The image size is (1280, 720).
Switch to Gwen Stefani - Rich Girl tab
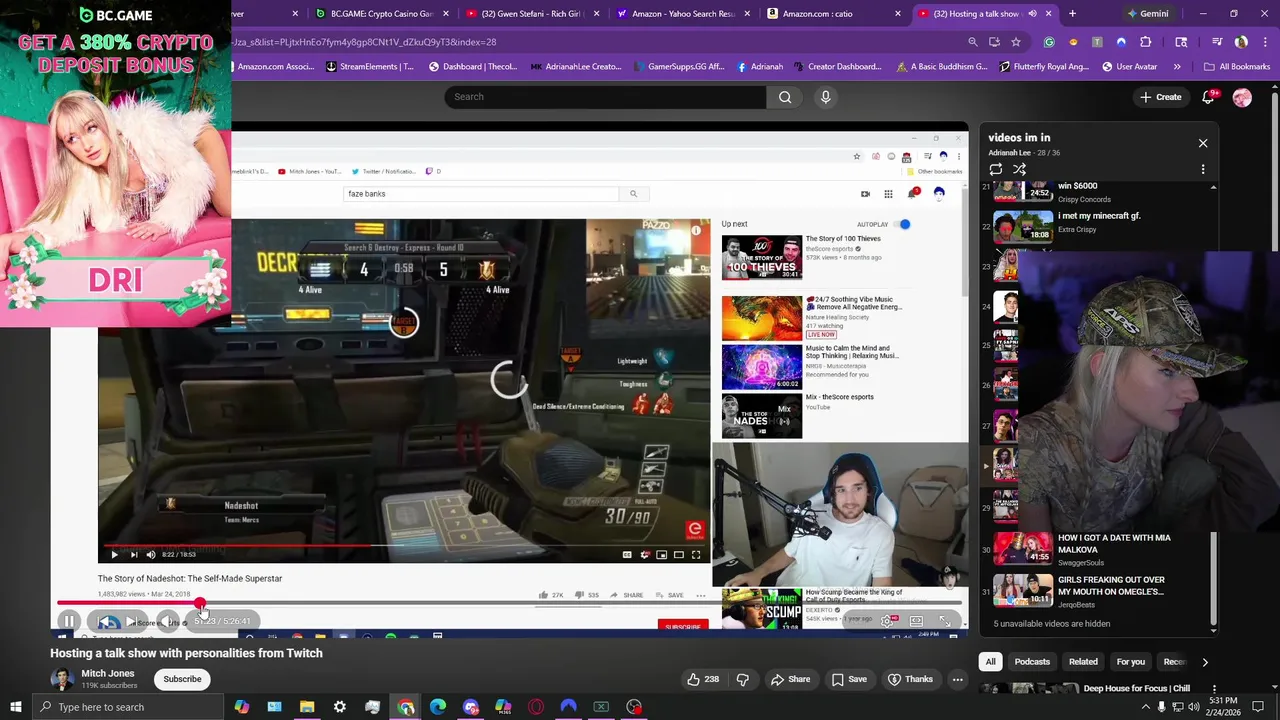(530, 14)
